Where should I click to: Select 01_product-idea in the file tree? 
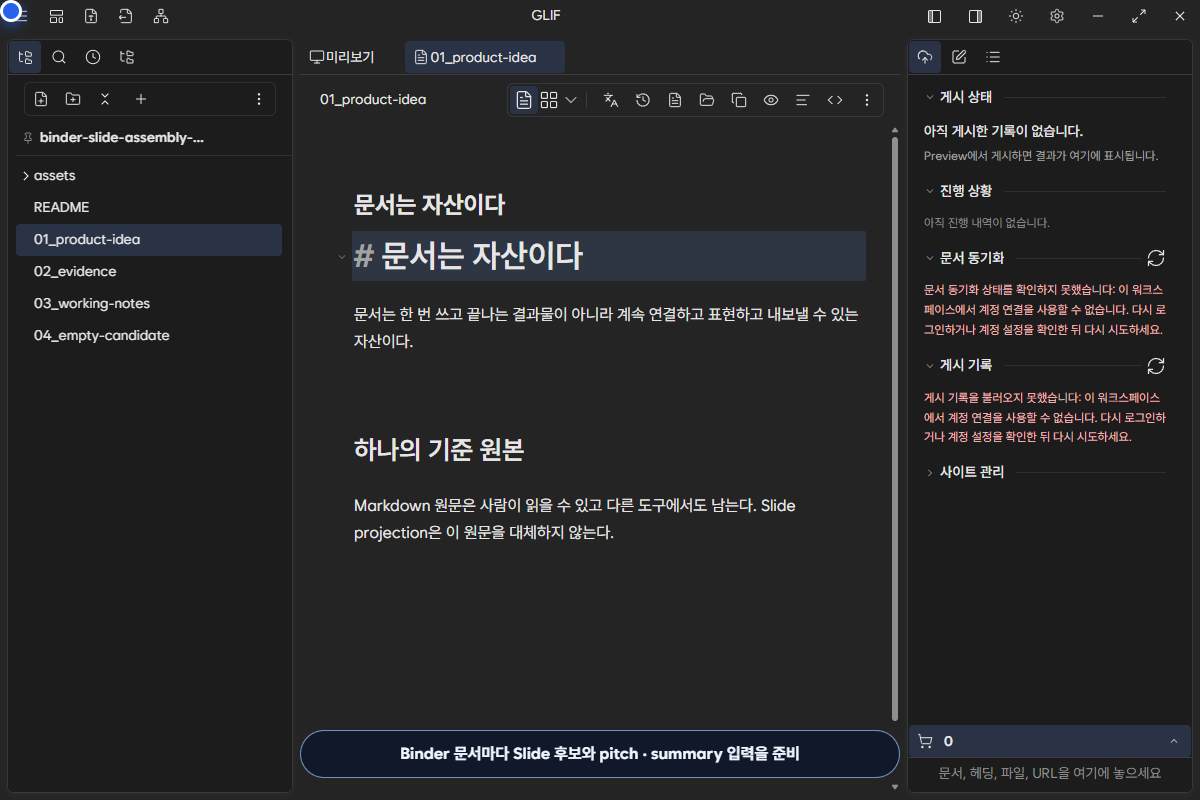[x=149, y=239]
